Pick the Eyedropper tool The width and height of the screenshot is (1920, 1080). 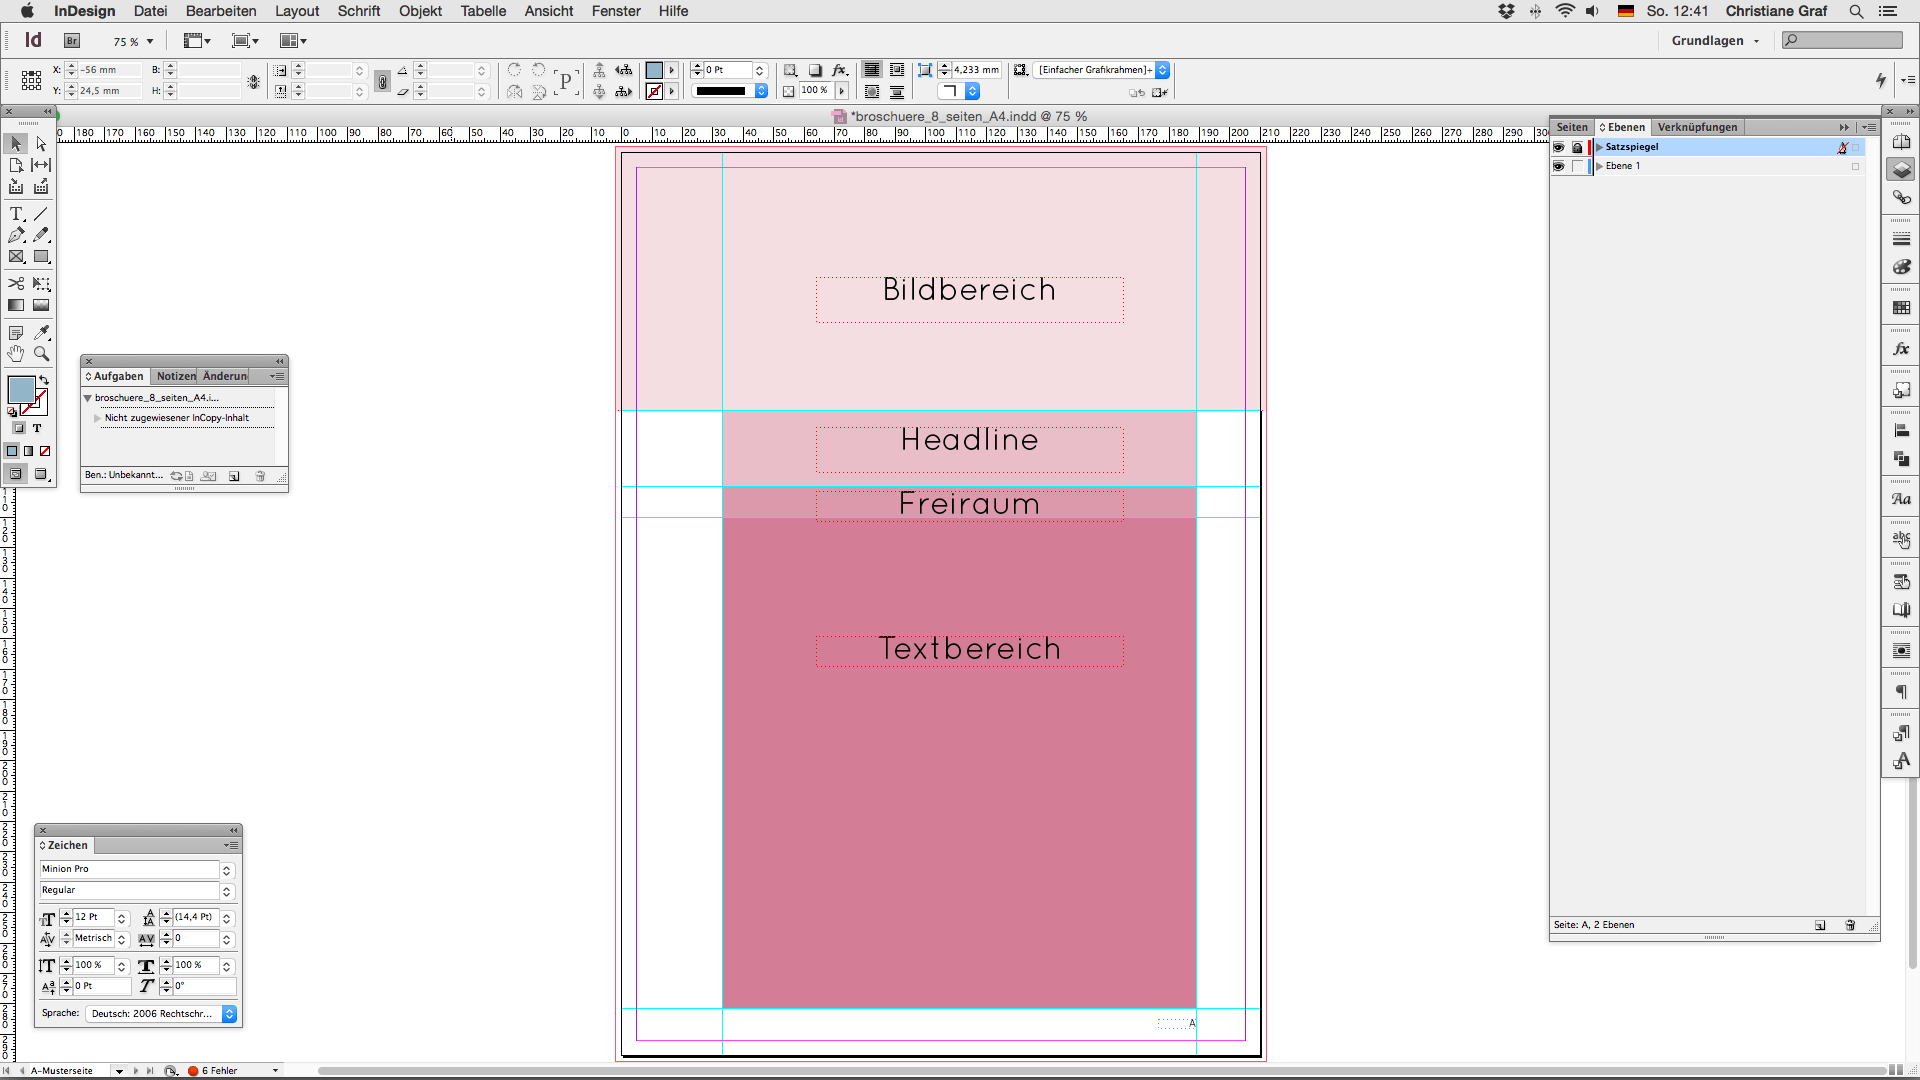tap(41, 333)
